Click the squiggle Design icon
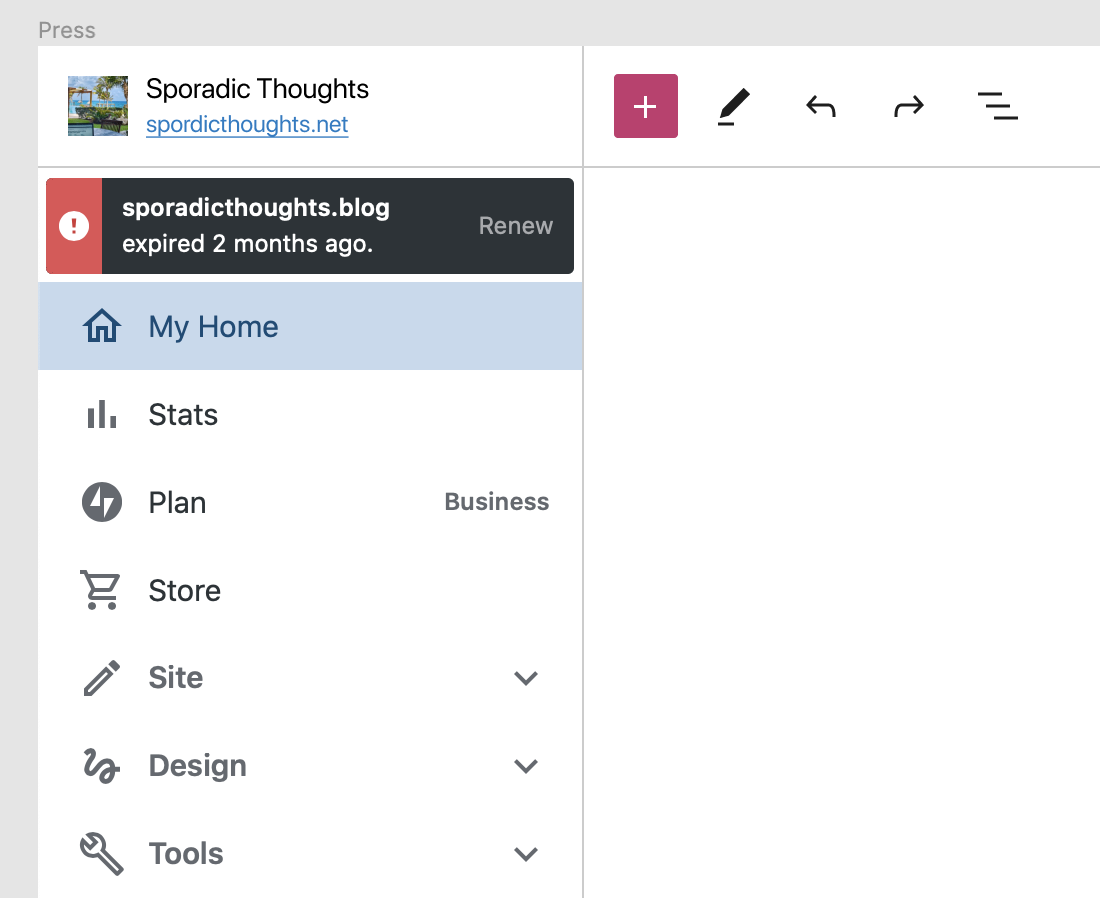The image size is (1100, 898). point(102,766)
